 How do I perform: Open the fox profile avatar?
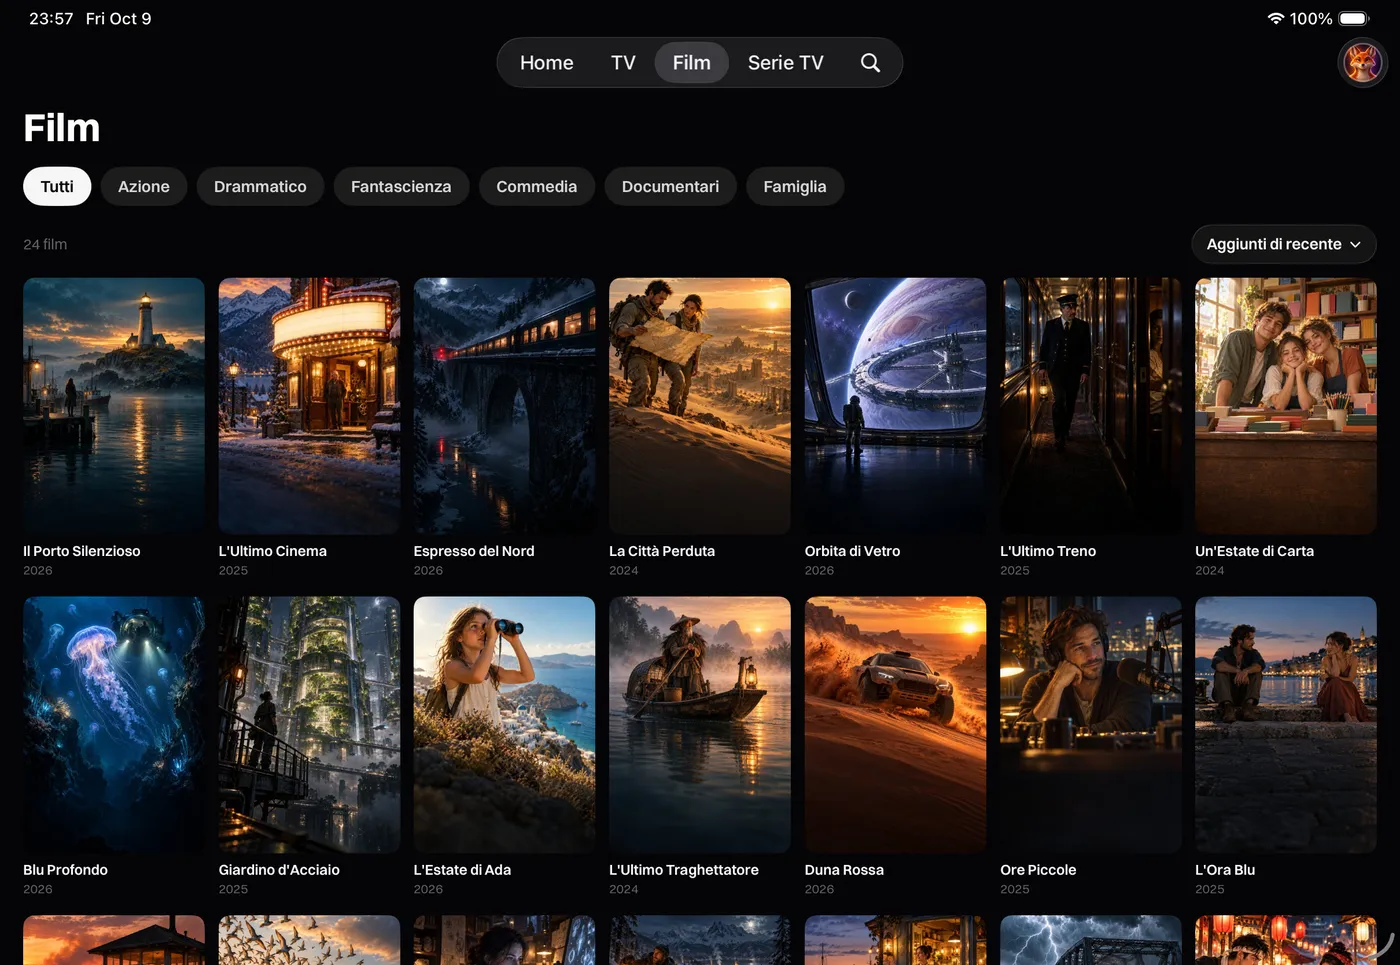click(1362, 63)
